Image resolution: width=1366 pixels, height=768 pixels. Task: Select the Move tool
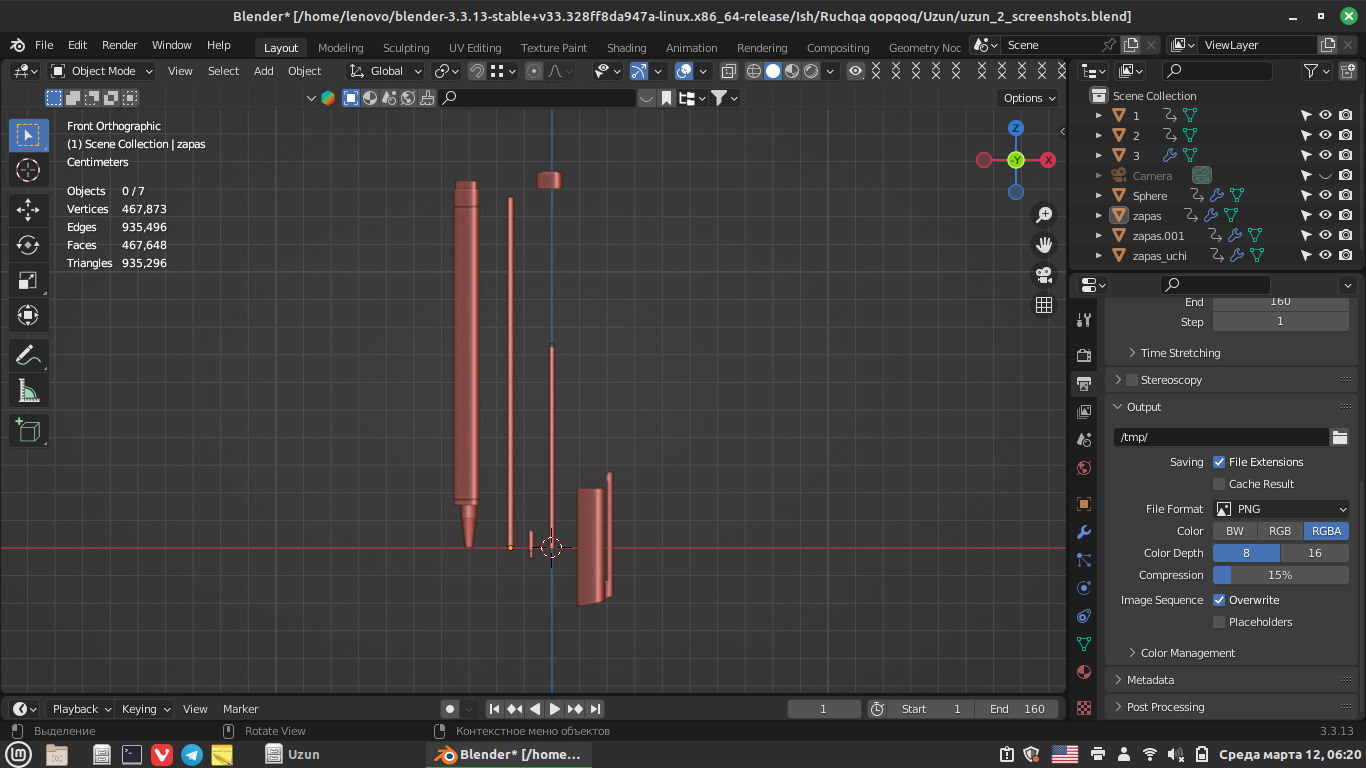click(x=29, y=210)
